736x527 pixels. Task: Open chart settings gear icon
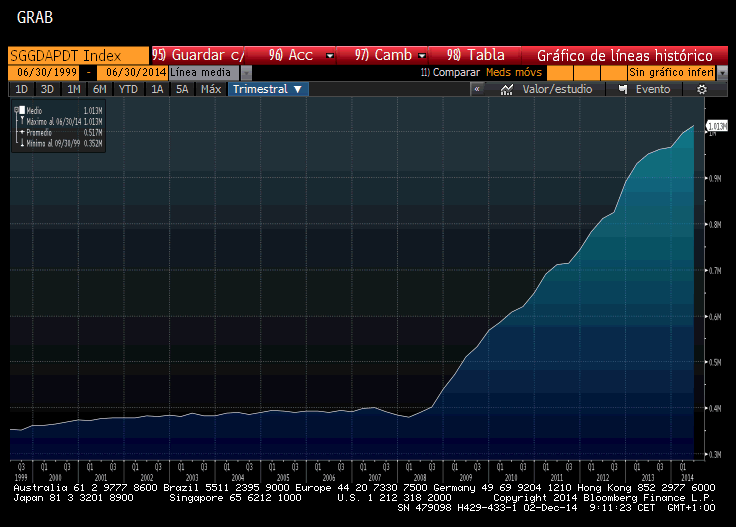(701, 90)
